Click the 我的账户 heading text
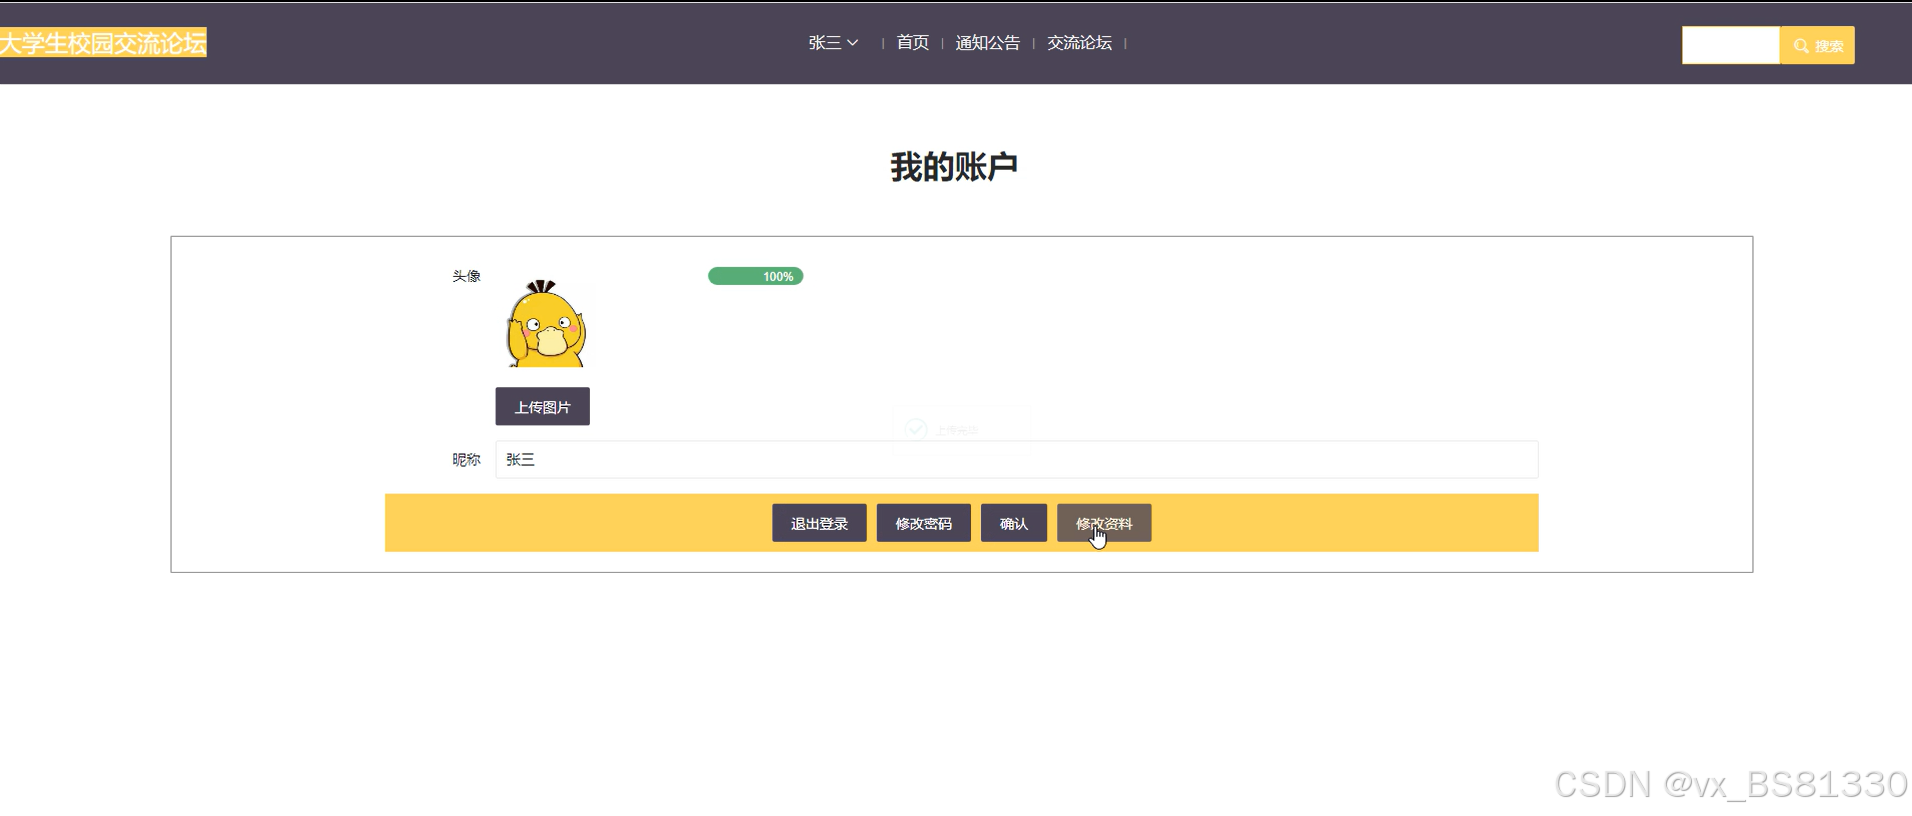Image resolution: width=1912 pixels, height=816 pixels. point(954,167)
